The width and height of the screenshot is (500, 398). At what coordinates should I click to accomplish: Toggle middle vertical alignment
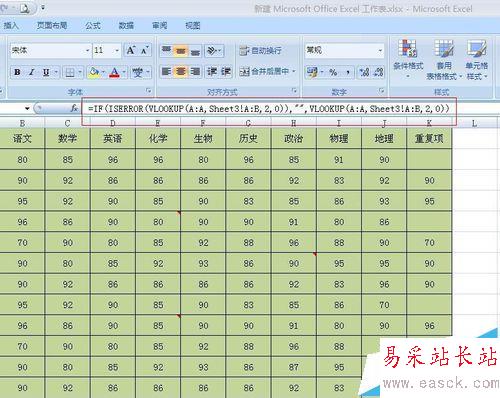(x=180, y=51)
